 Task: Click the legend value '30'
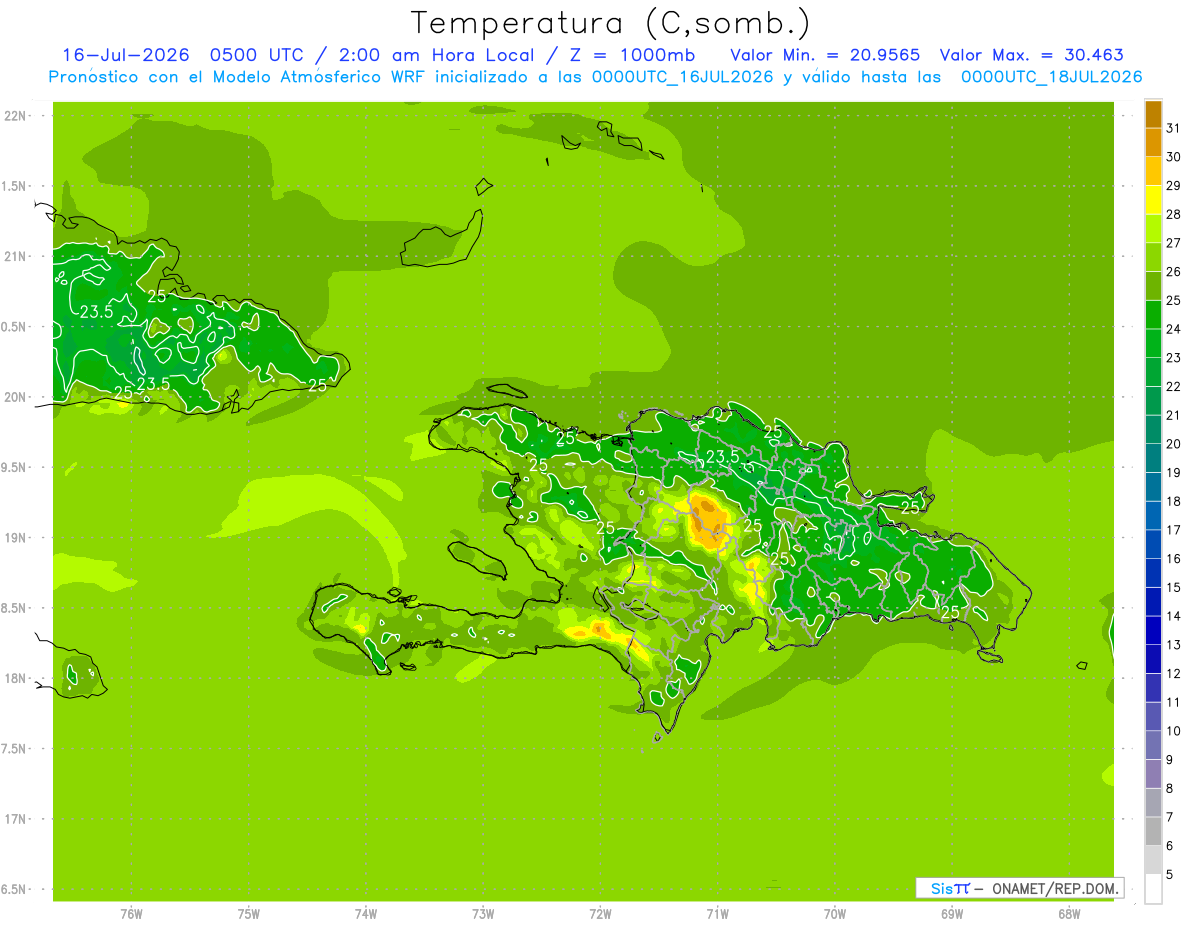coord(1174,157)
